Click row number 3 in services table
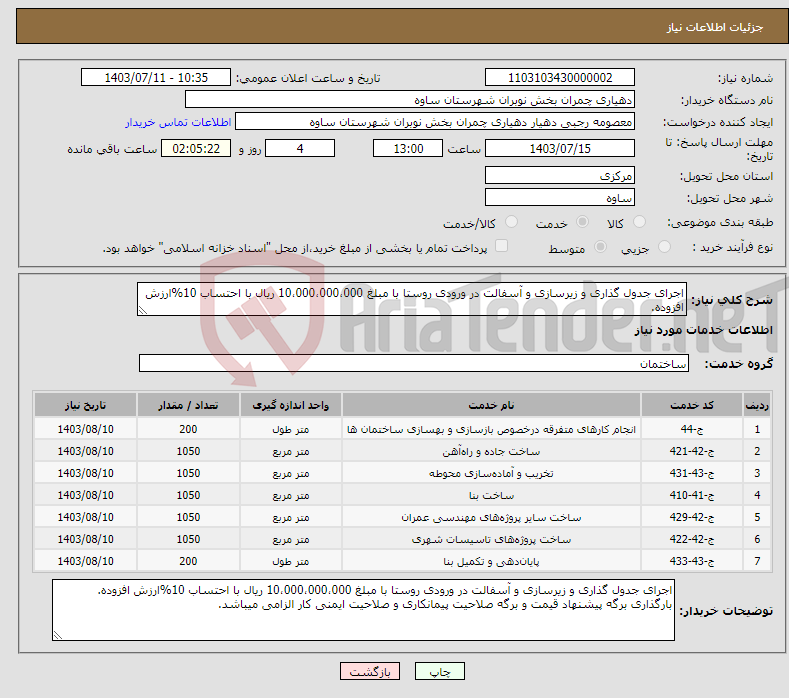789x698 pixels. pos(757,473)
